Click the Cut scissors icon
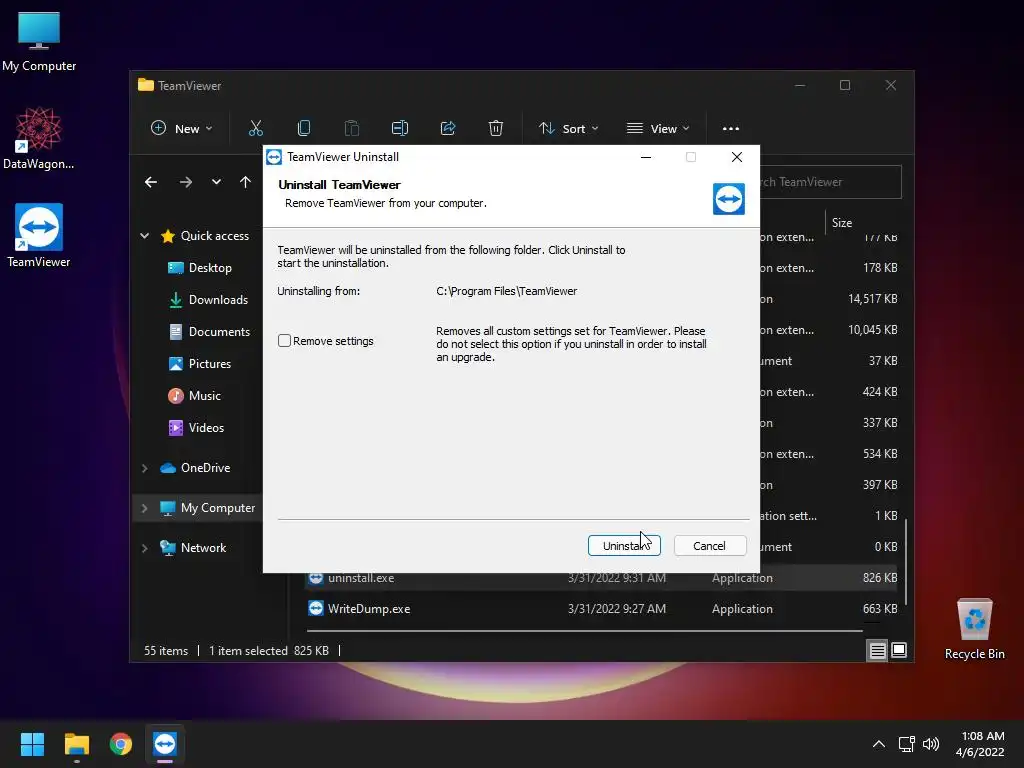 (x=255, y=128)
